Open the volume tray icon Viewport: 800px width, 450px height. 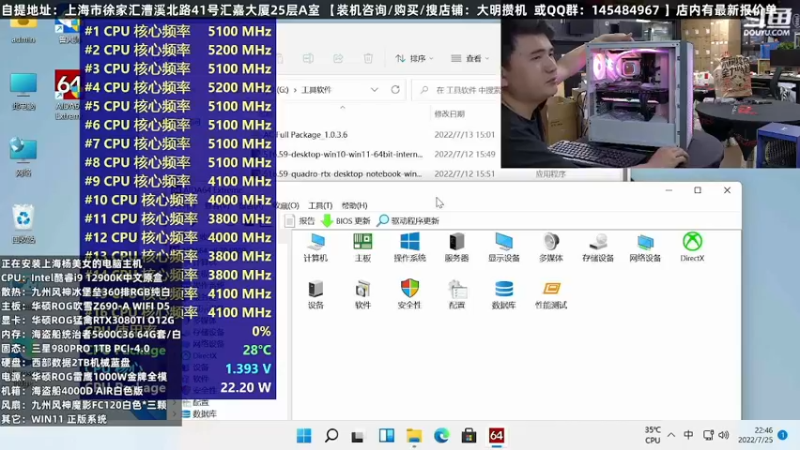pyautogui.click(x=723, y=435)
